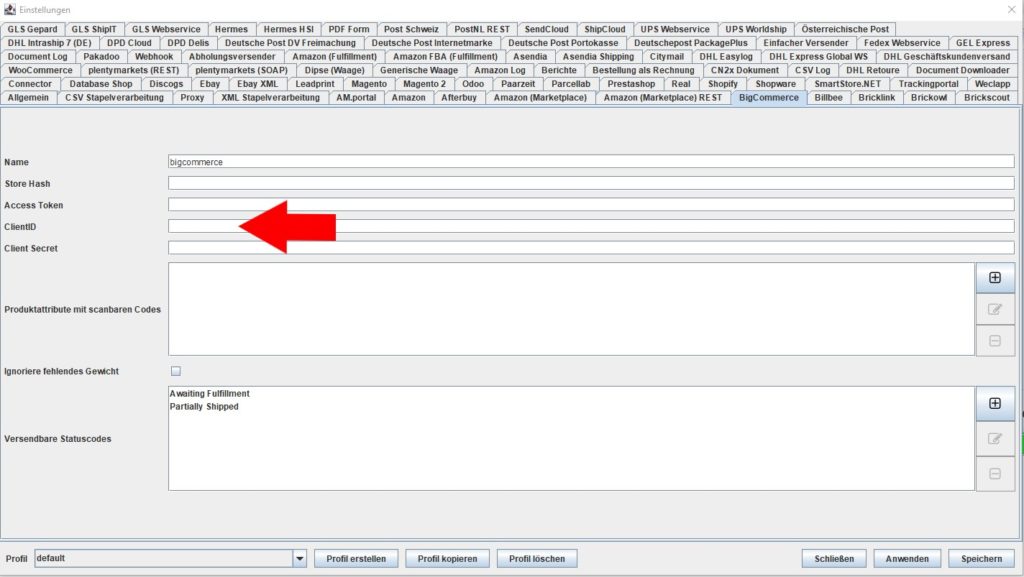The width and height of the screenshot is (1024, 577).
Task: Switch to the Database Shop tab
Action: (x=101, y=84)
